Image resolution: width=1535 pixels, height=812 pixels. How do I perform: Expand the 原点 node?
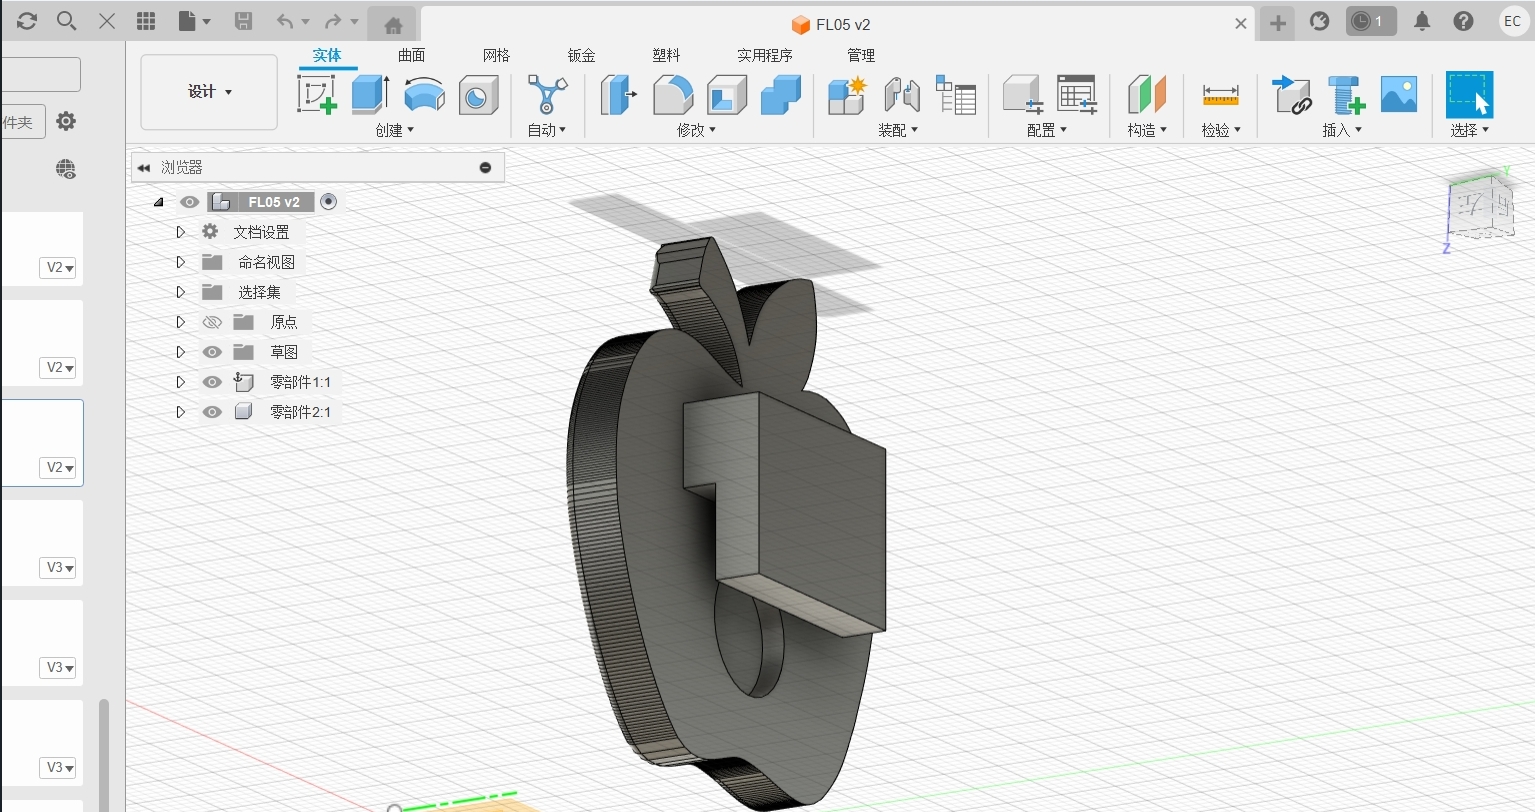click(180, 322)
